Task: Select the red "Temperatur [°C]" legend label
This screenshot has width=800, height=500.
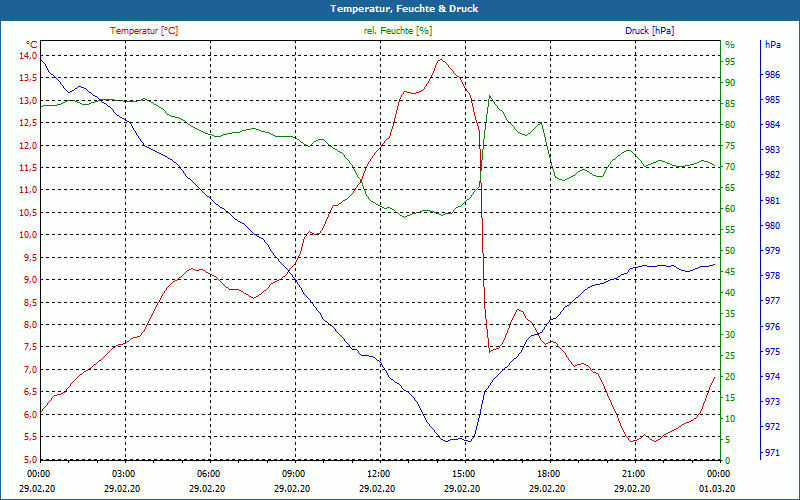Action: [144, 31]
